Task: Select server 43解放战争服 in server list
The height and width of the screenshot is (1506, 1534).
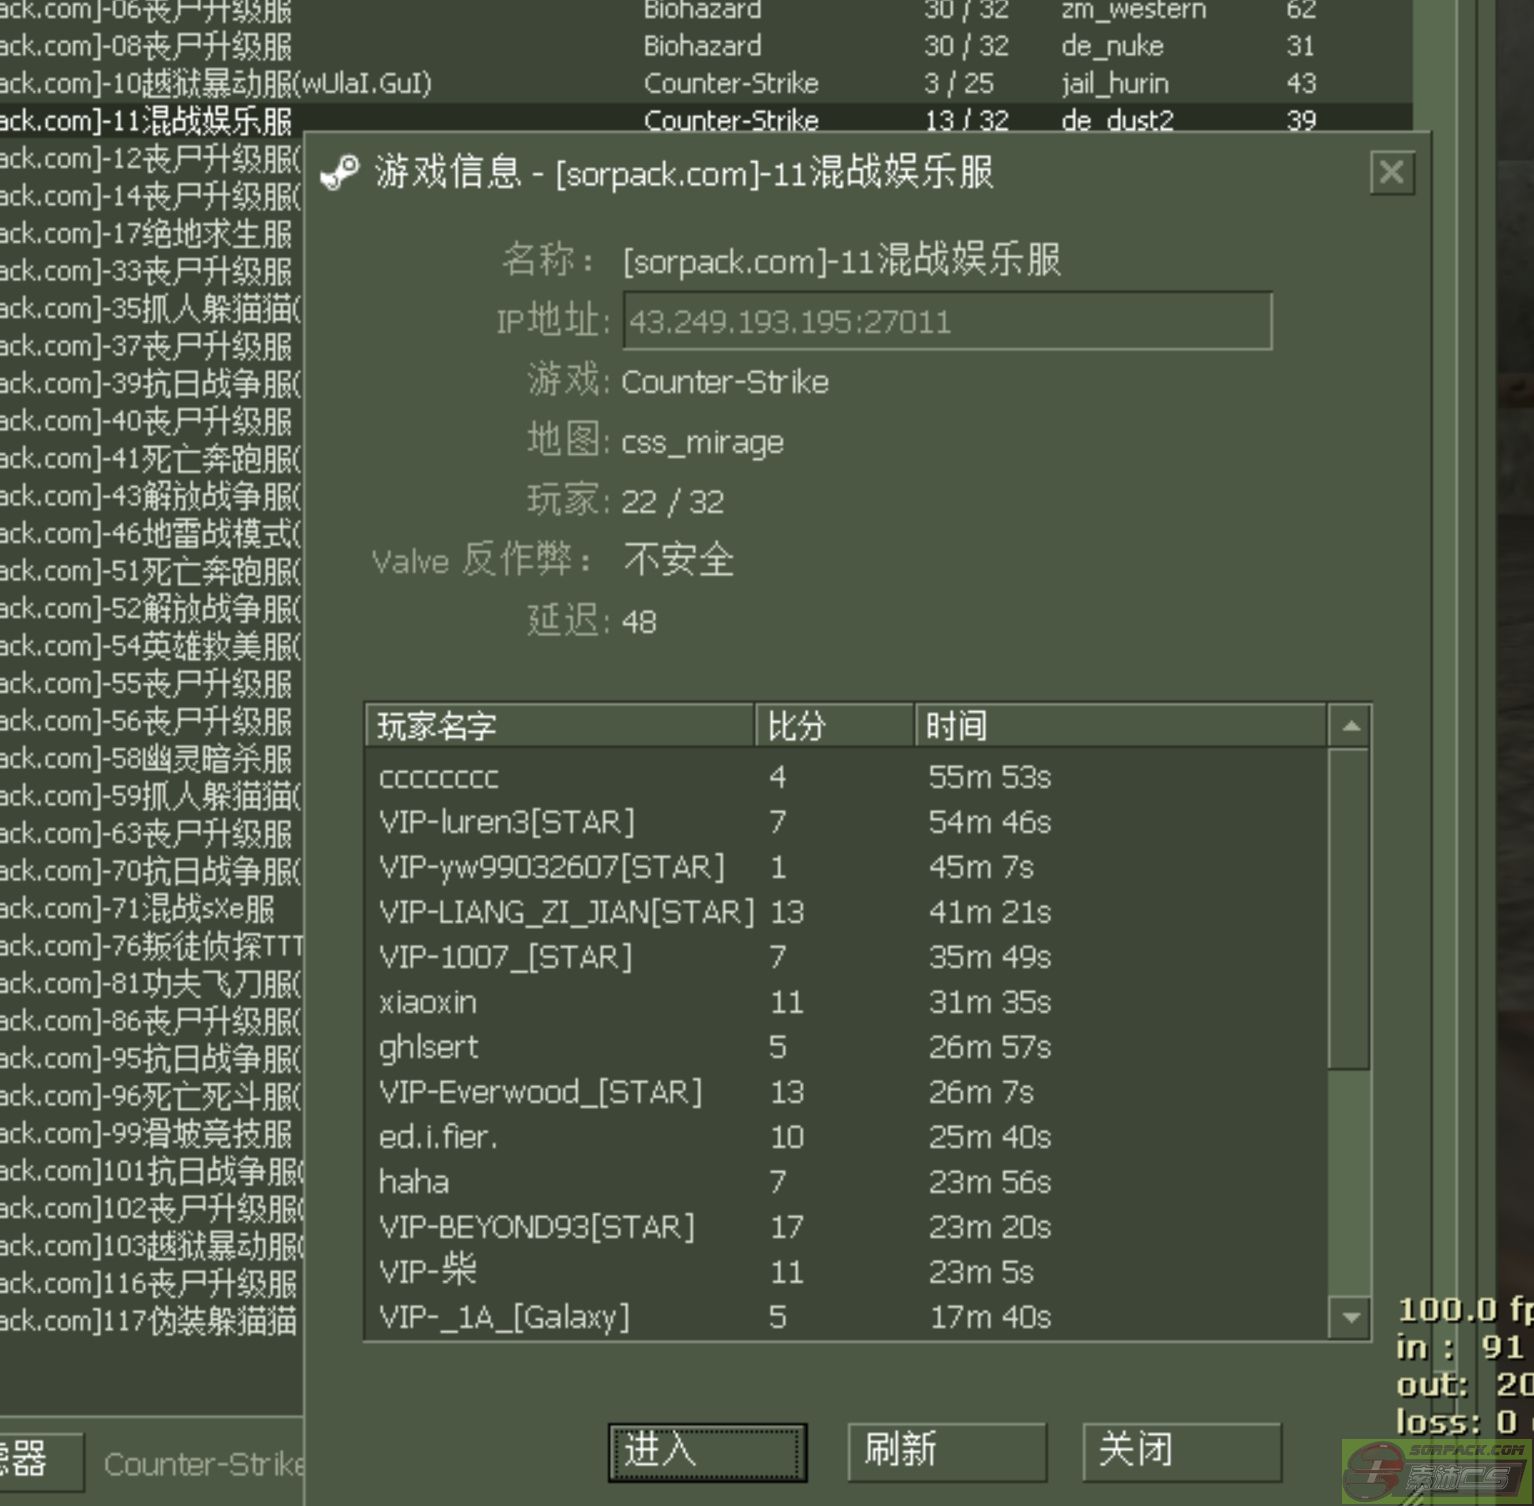Action: [151, 496]
